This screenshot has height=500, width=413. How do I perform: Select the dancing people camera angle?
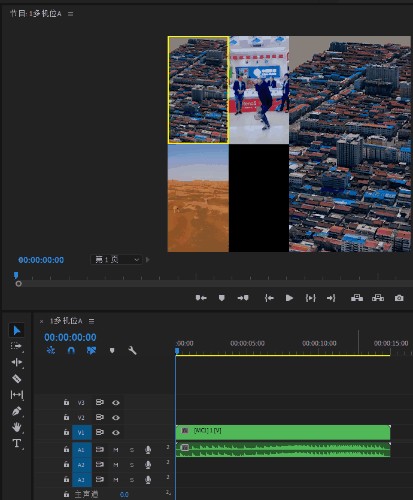(259, 90)
